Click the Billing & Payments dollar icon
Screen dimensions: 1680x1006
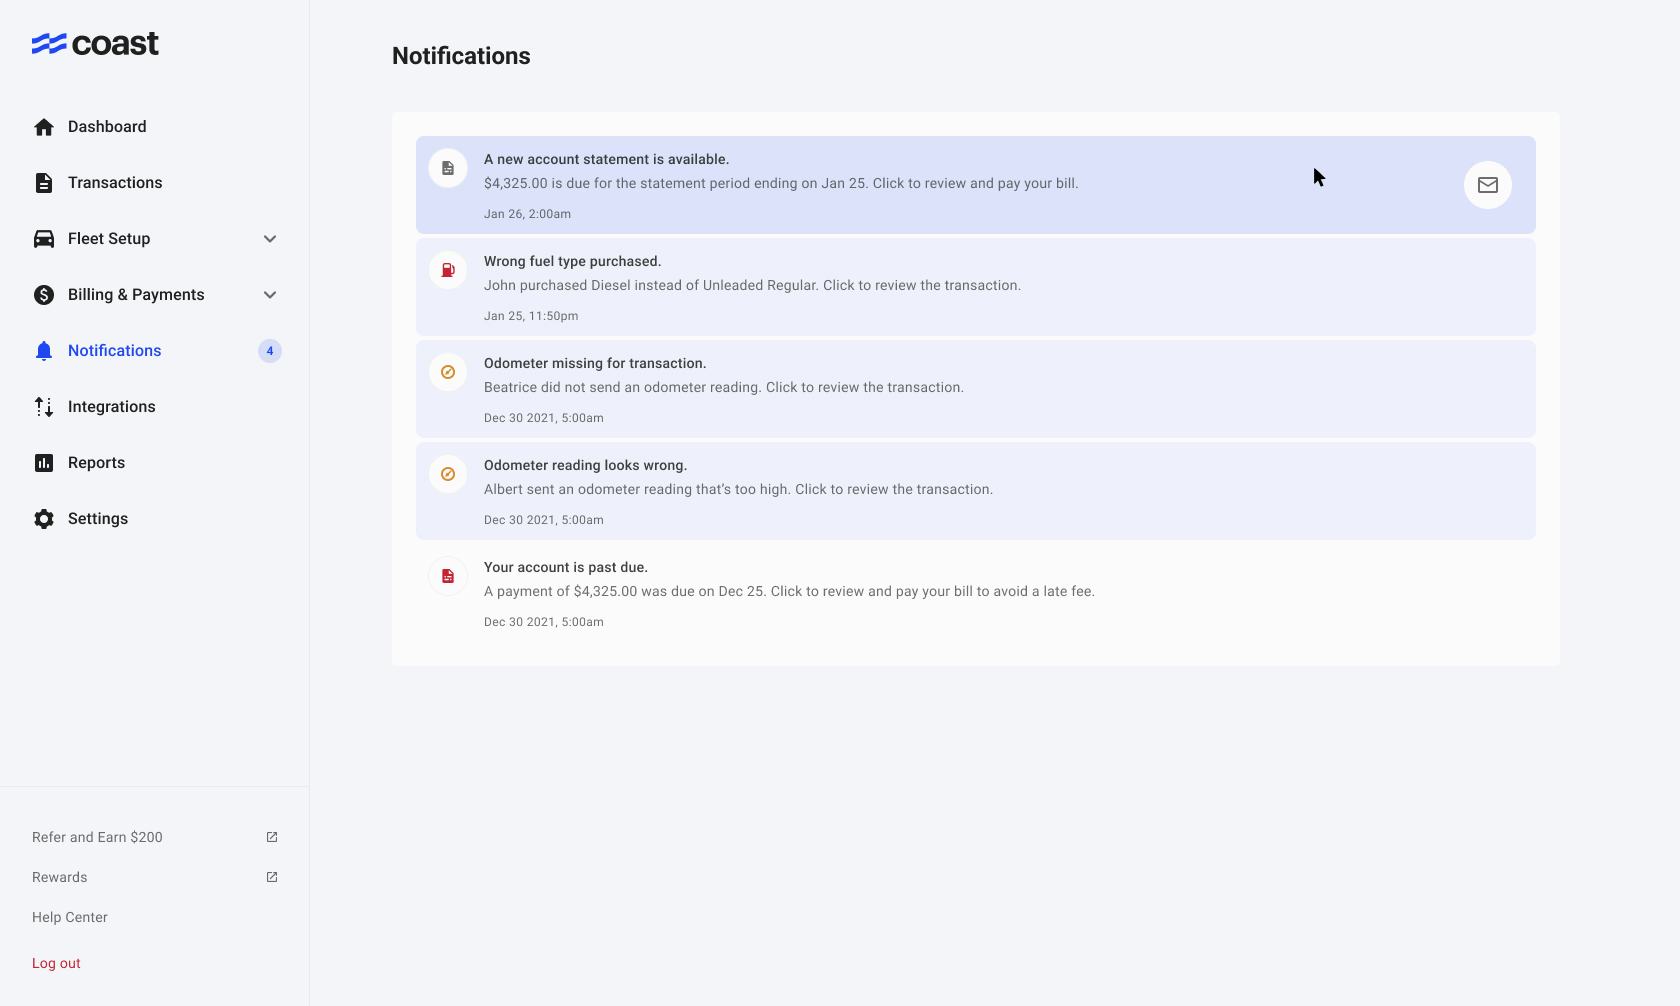[44, 294]
